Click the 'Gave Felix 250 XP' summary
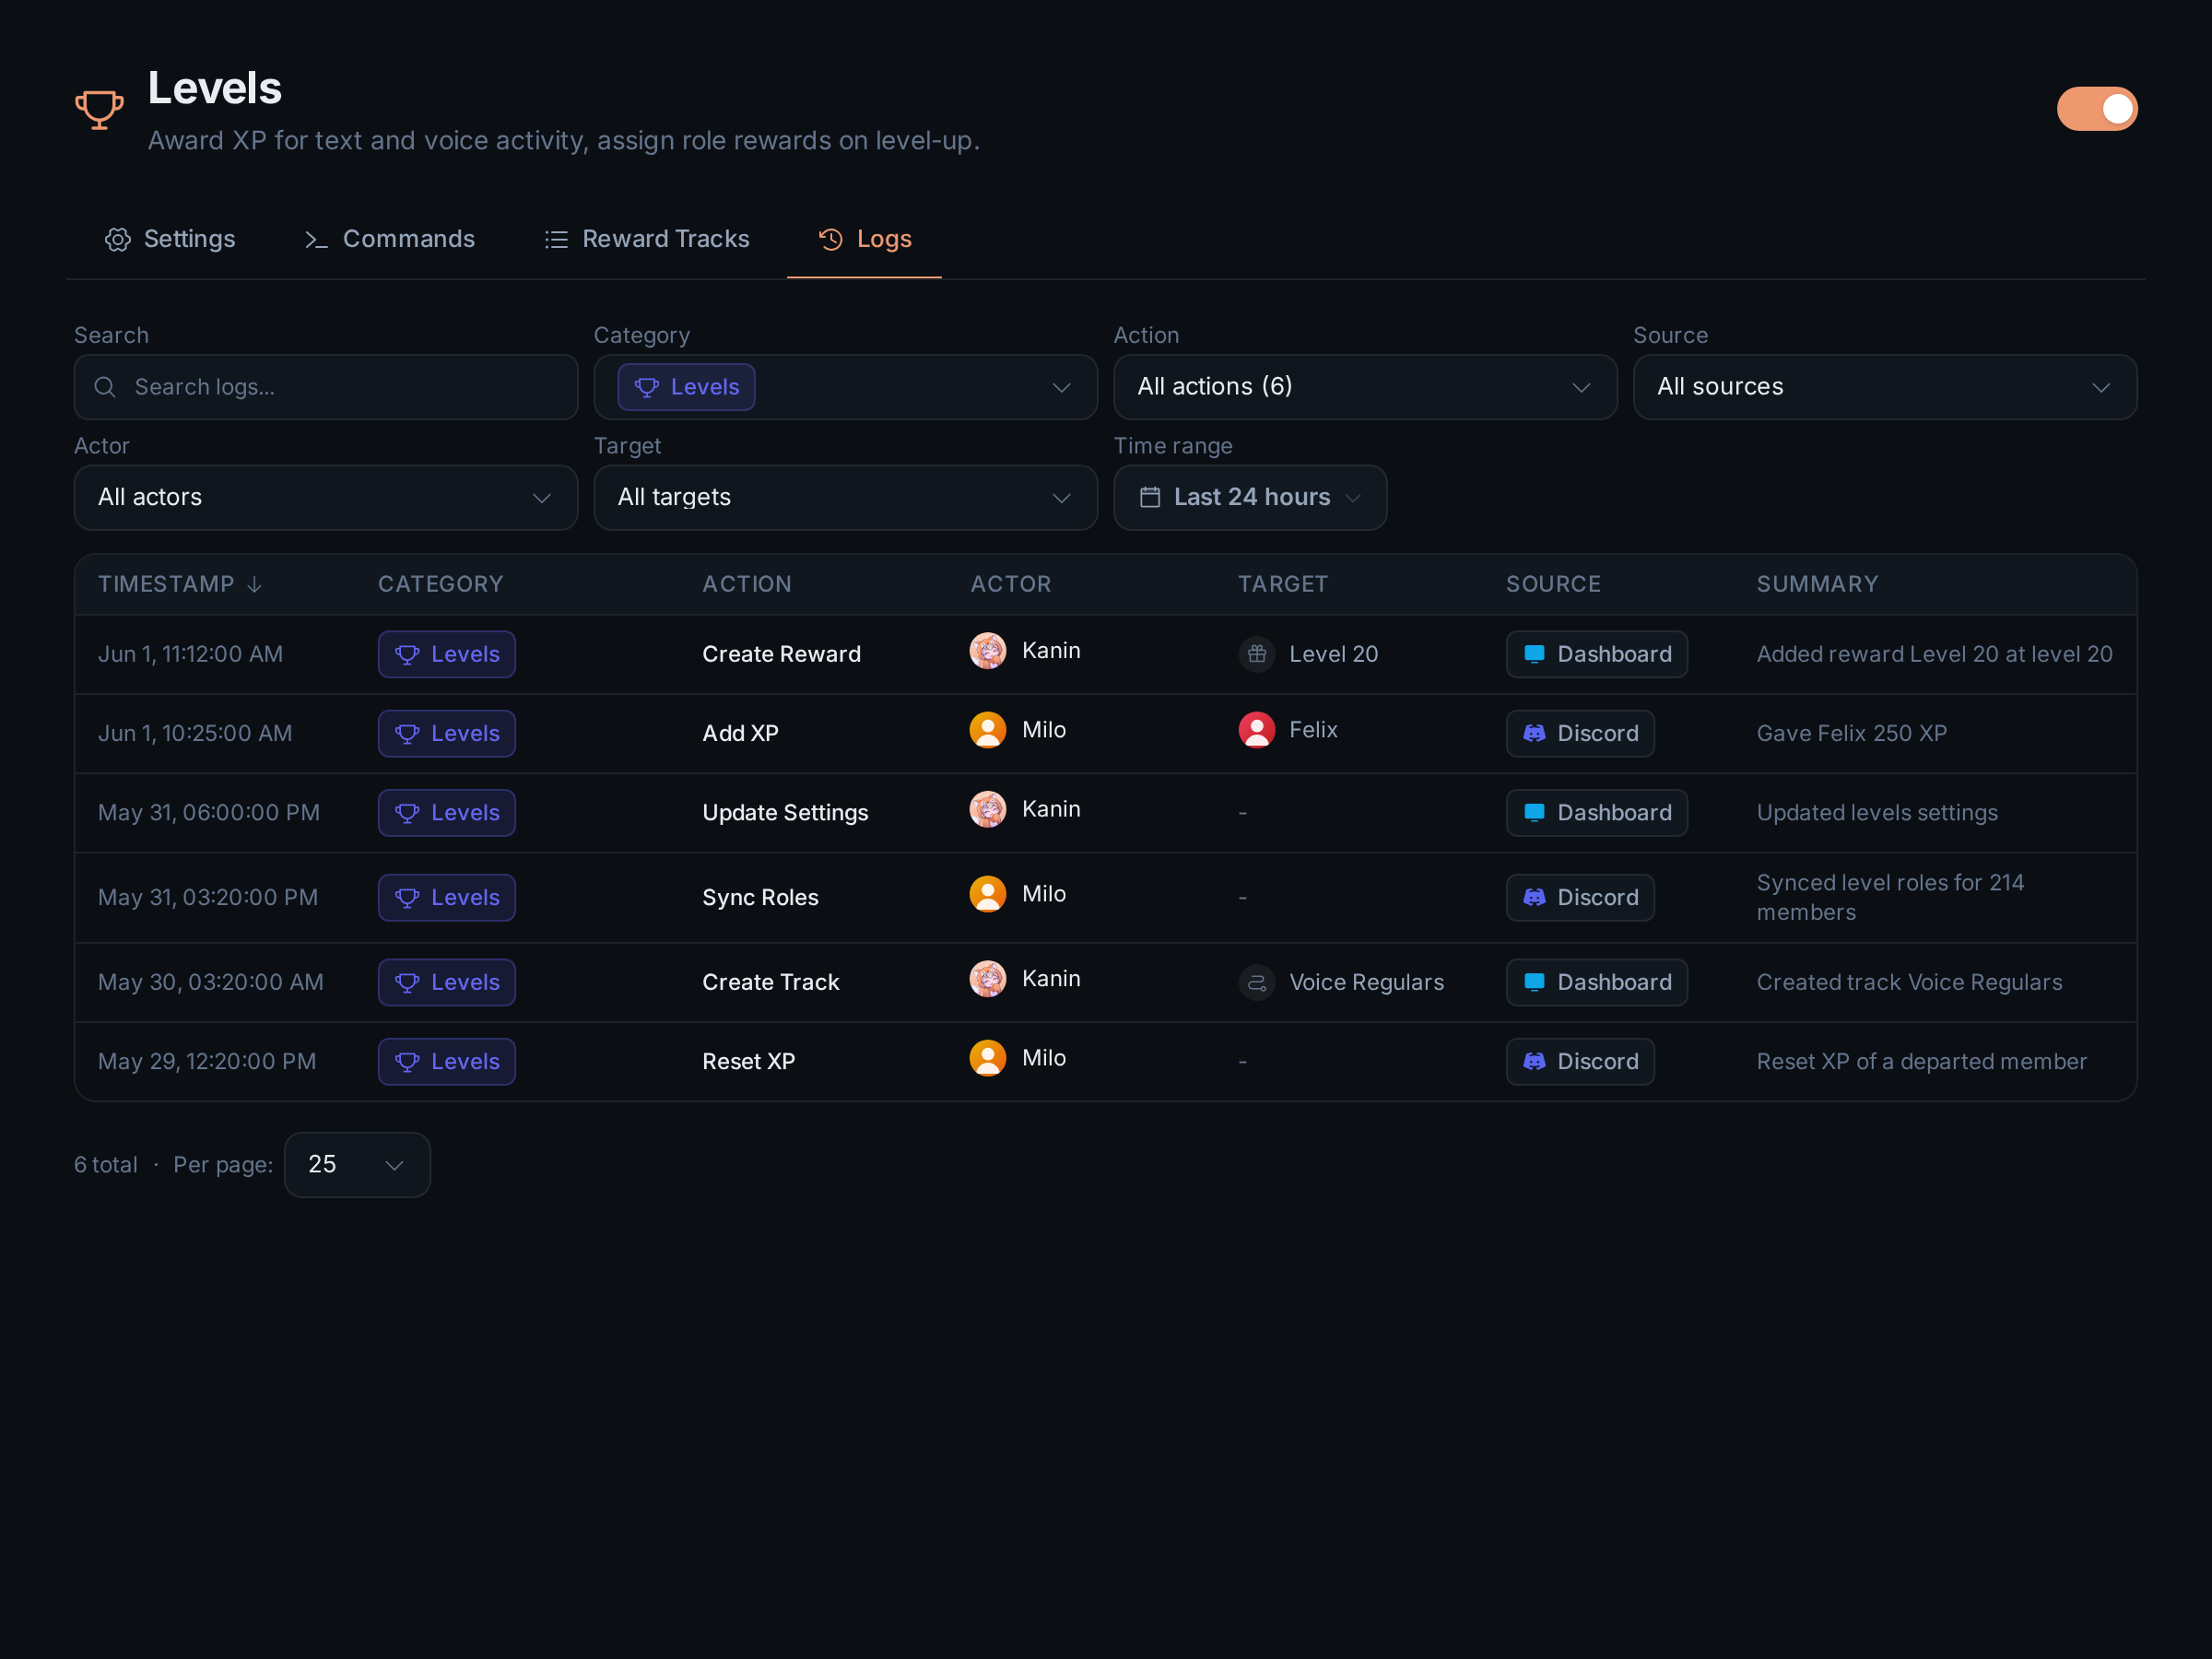 (1852, 733)
